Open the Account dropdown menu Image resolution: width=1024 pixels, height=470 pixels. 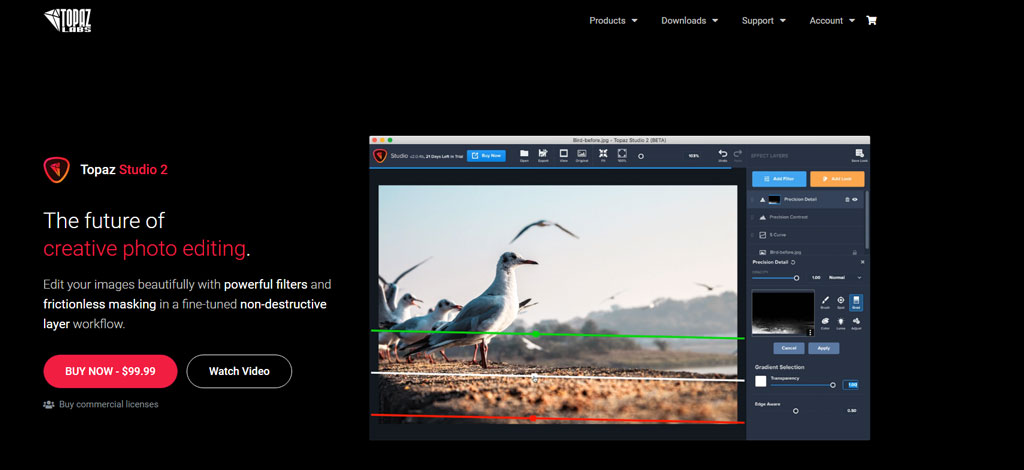coord(832,20)
